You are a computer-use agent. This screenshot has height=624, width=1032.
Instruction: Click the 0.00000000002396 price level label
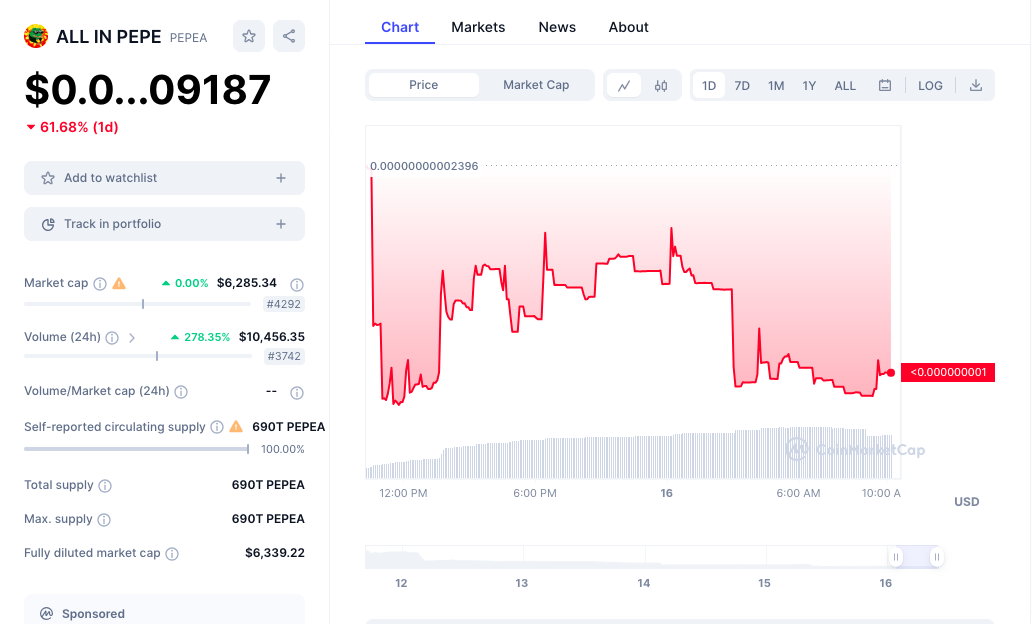[424, 166]
